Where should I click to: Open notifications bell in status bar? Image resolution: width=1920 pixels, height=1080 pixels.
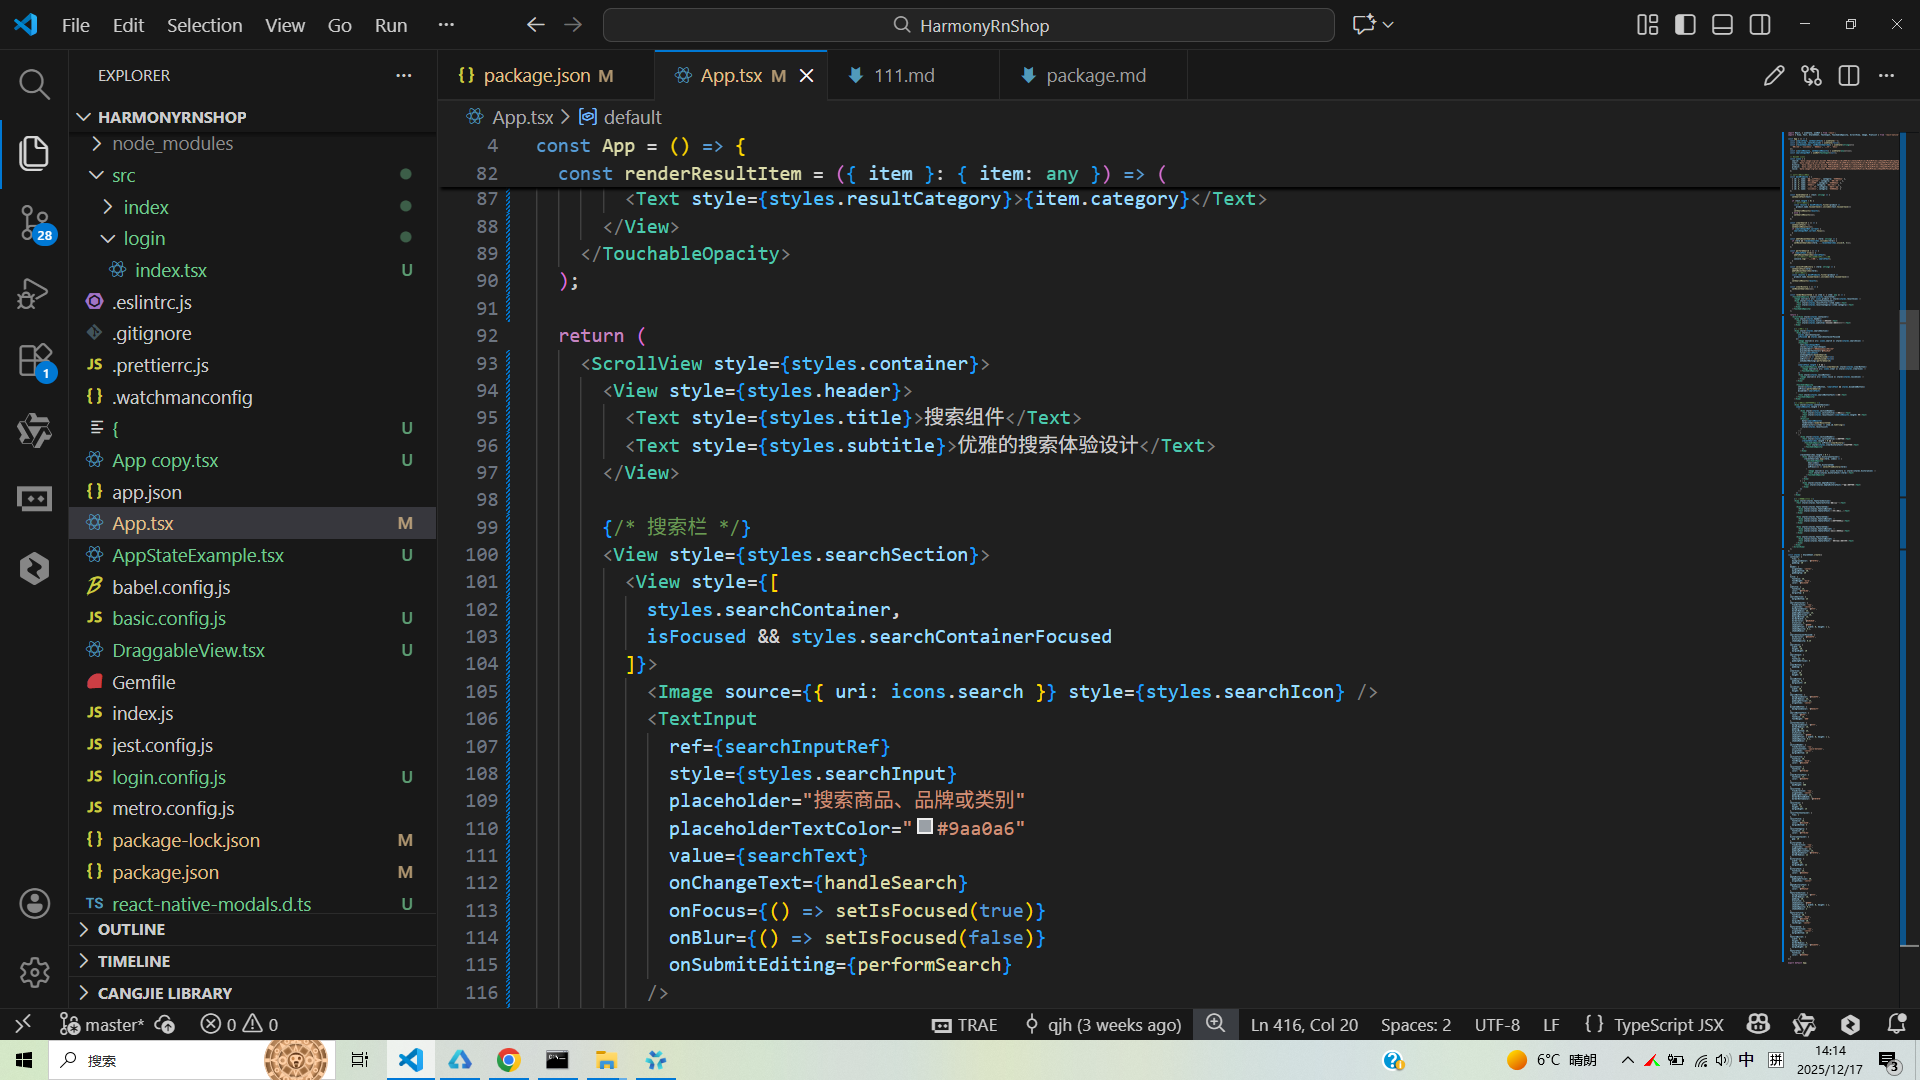(1896, 1024)
